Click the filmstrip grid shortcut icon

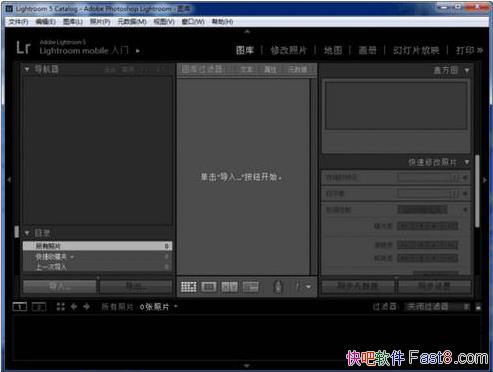click(x=60, y=307)
